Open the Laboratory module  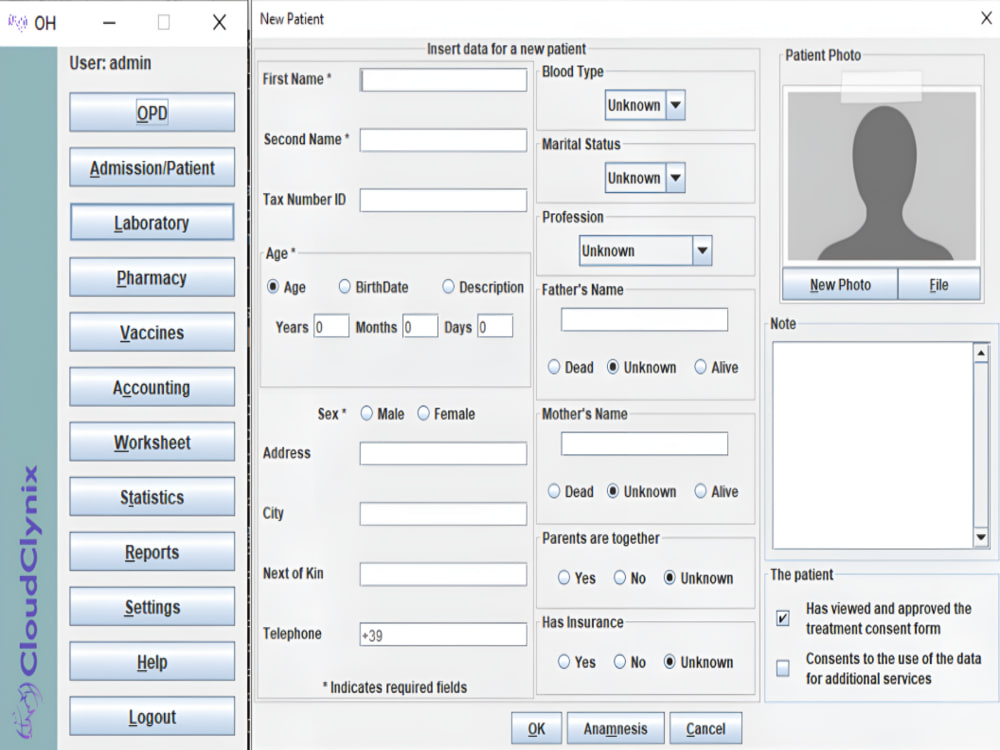[x=152, y=223]
